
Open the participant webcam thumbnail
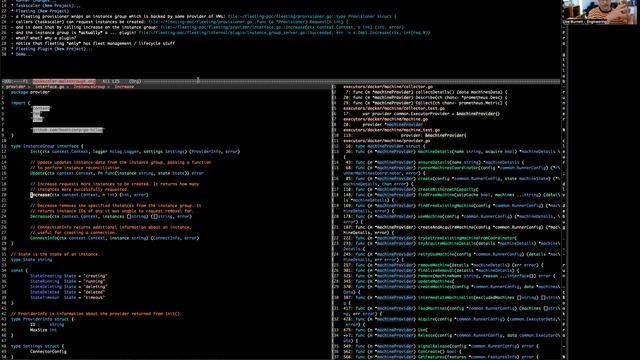599,12
